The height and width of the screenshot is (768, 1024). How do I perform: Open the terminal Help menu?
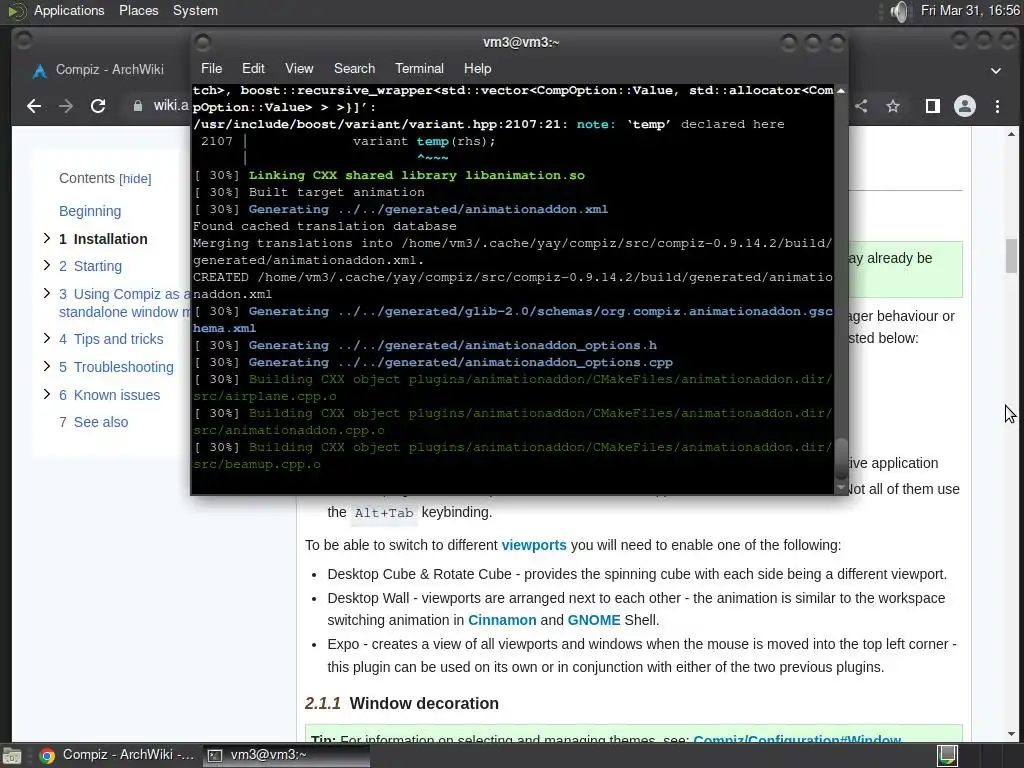coord(477,69)
